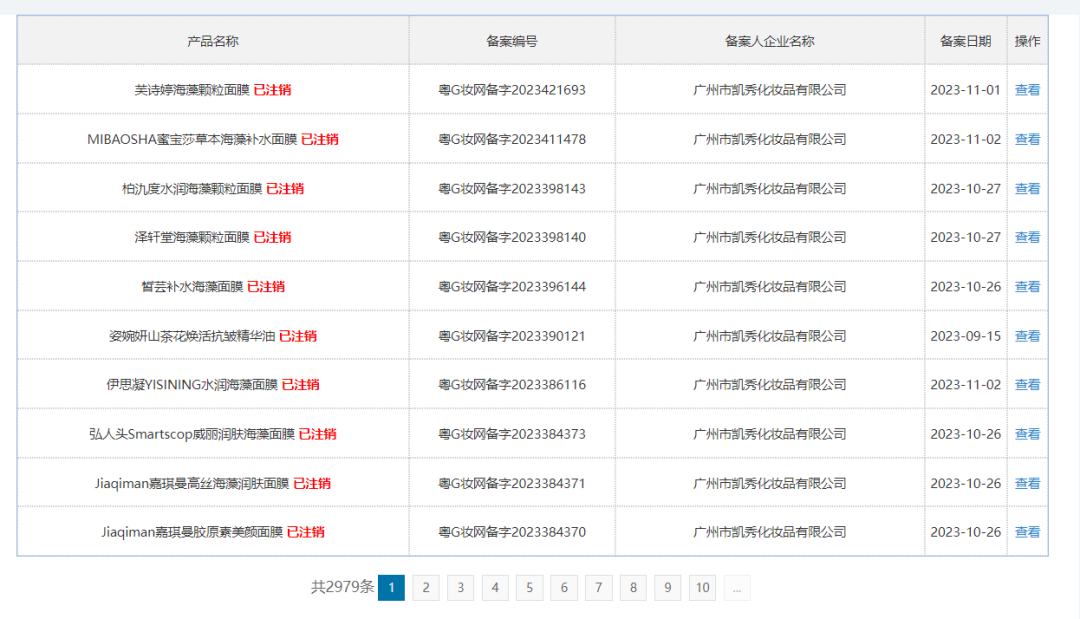Click the 操作 column header

tap(1027, 41)
